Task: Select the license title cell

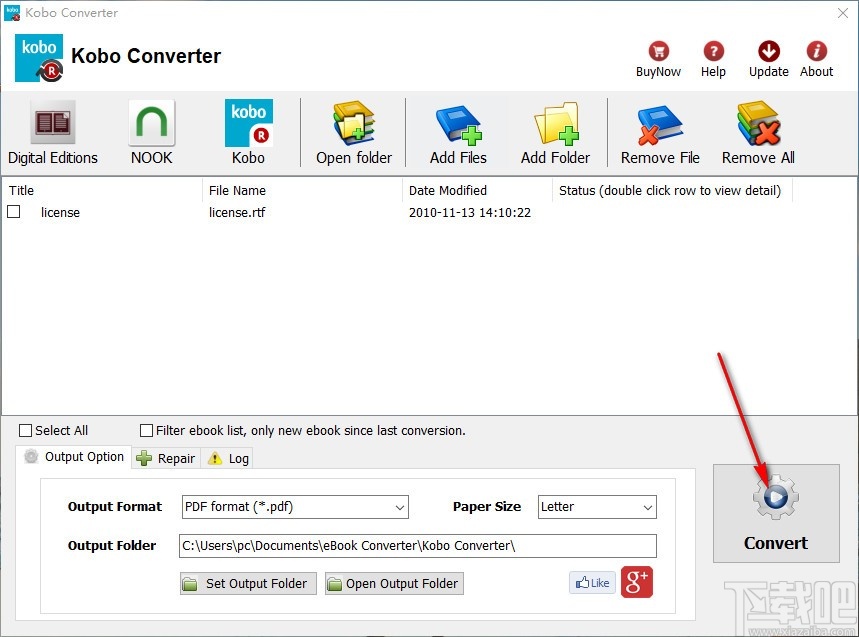Action: click(60, 213)
